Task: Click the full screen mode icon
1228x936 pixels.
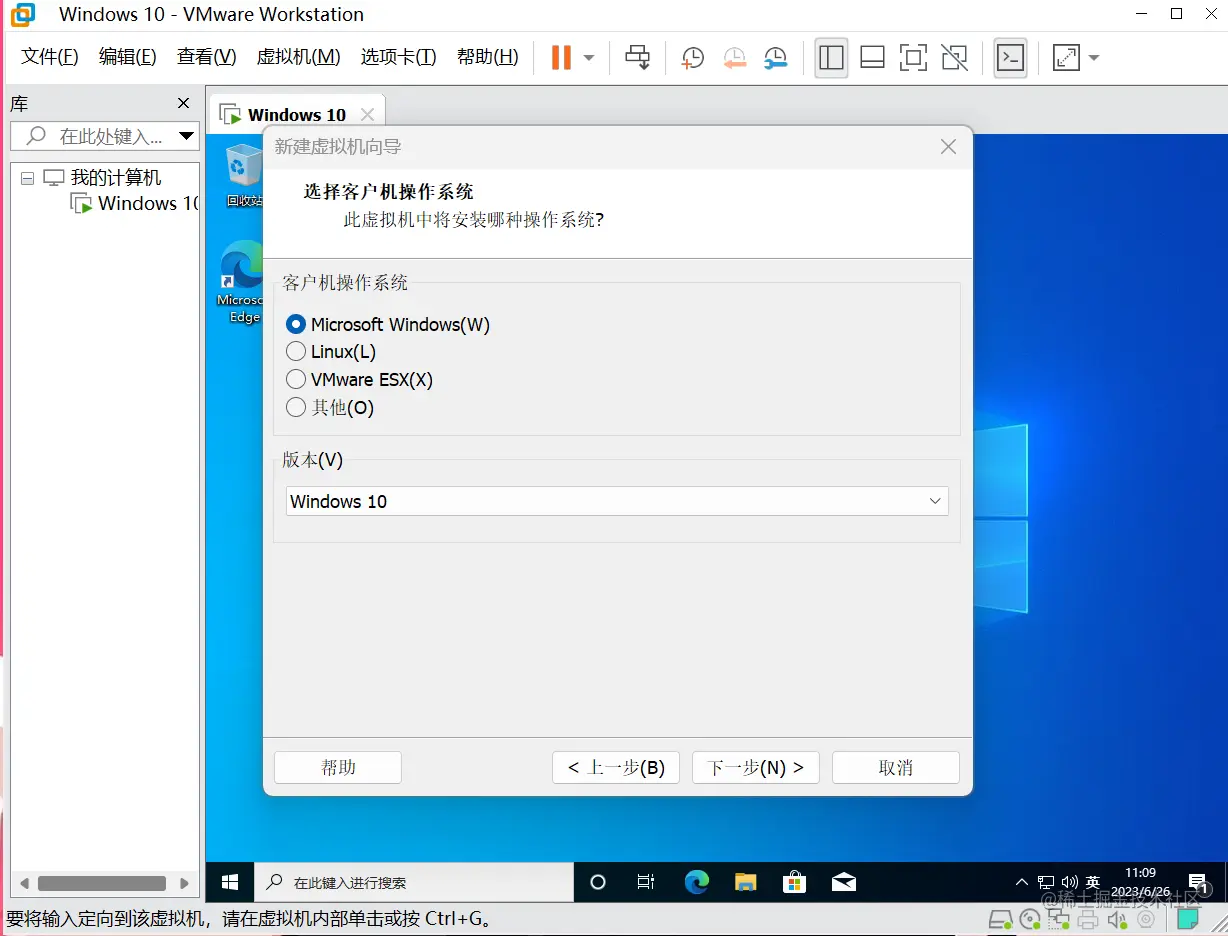Action: click(x=913, y=58)
